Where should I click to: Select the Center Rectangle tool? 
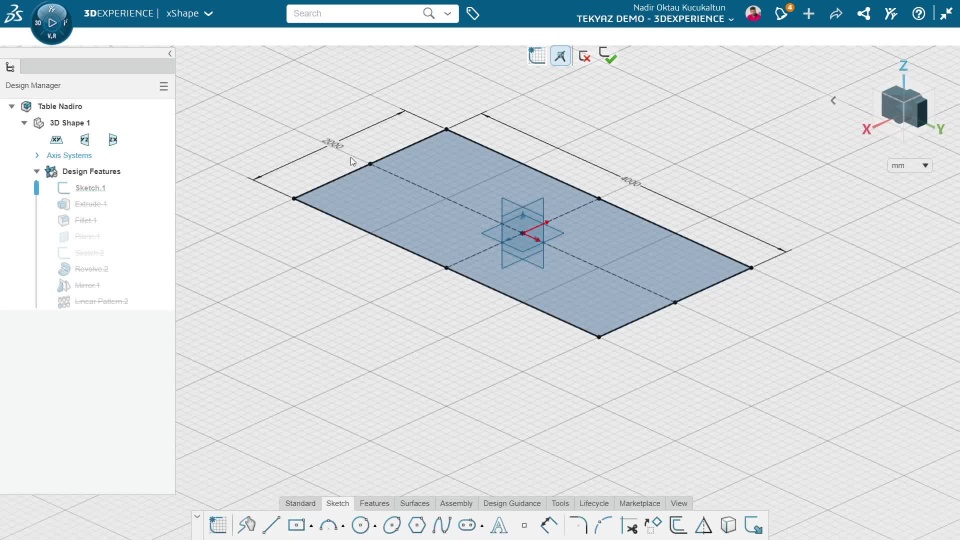296,525
